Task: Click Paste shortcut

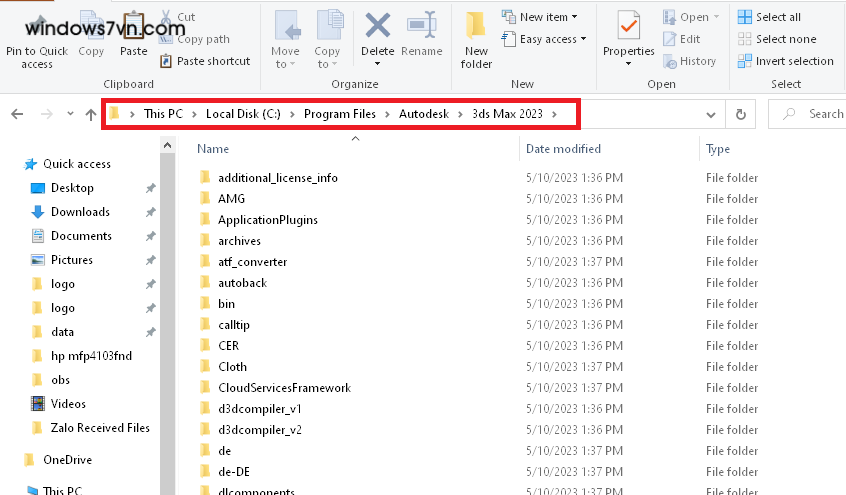Action: click(x=204, y=61)
